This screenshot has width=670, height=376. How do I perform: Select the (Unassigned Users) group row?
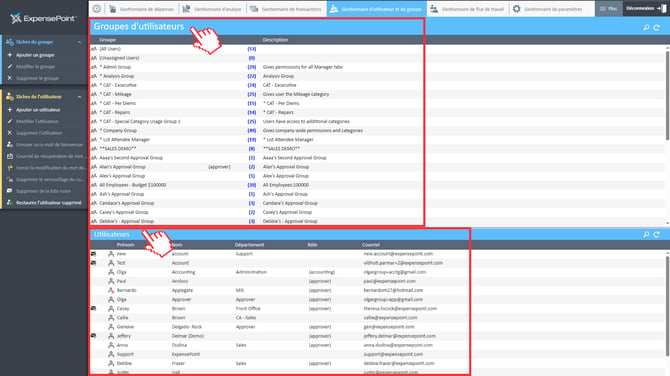tap(377, 58)
